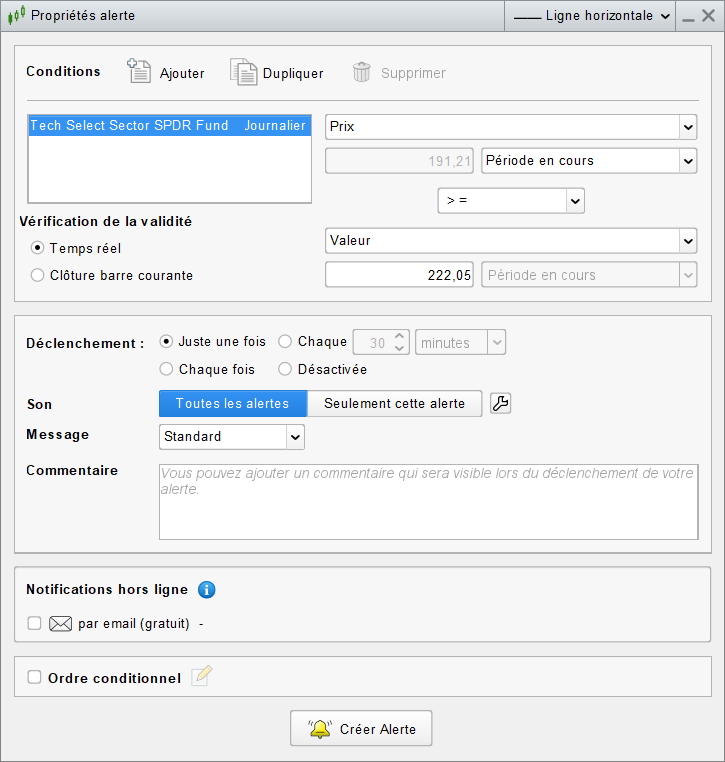This screenshot has height=762, width=725.
Task: Click the ProRealTime candlestick window icon
Action: click(x=16, y=15)
